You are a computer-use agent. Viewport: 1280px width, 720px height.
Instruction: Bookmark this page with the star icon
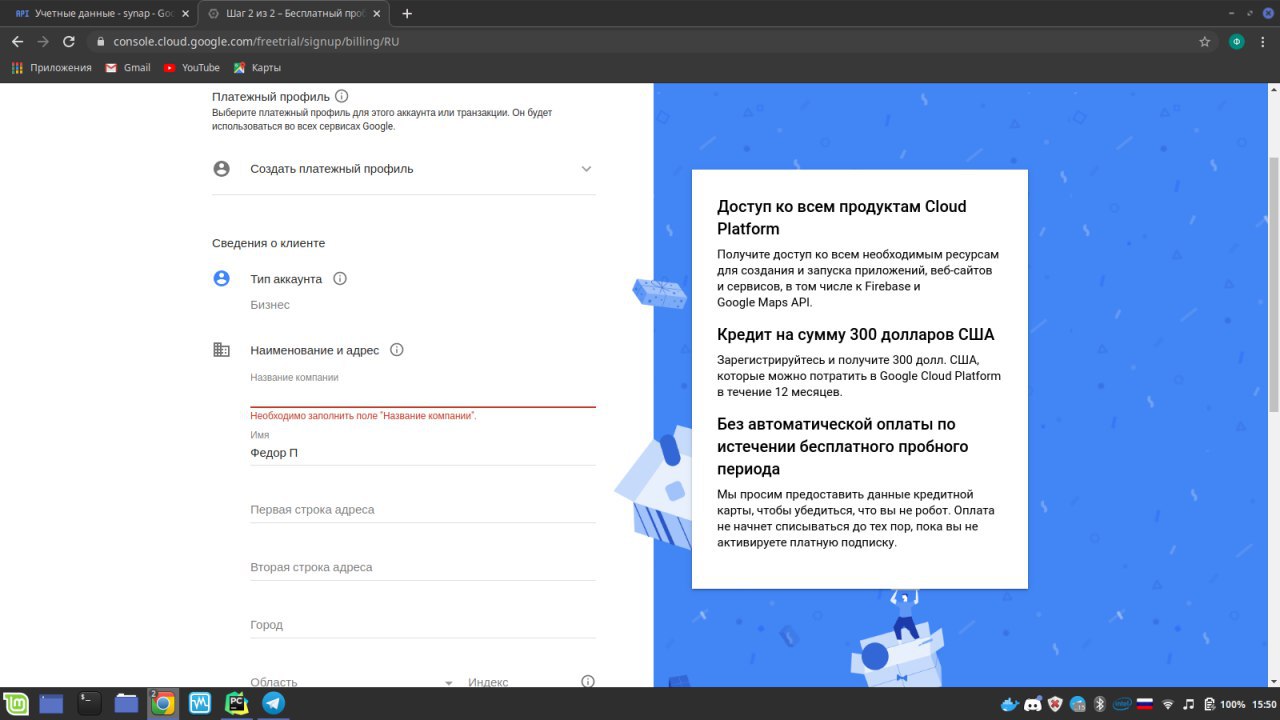(x=1205, y=41)
